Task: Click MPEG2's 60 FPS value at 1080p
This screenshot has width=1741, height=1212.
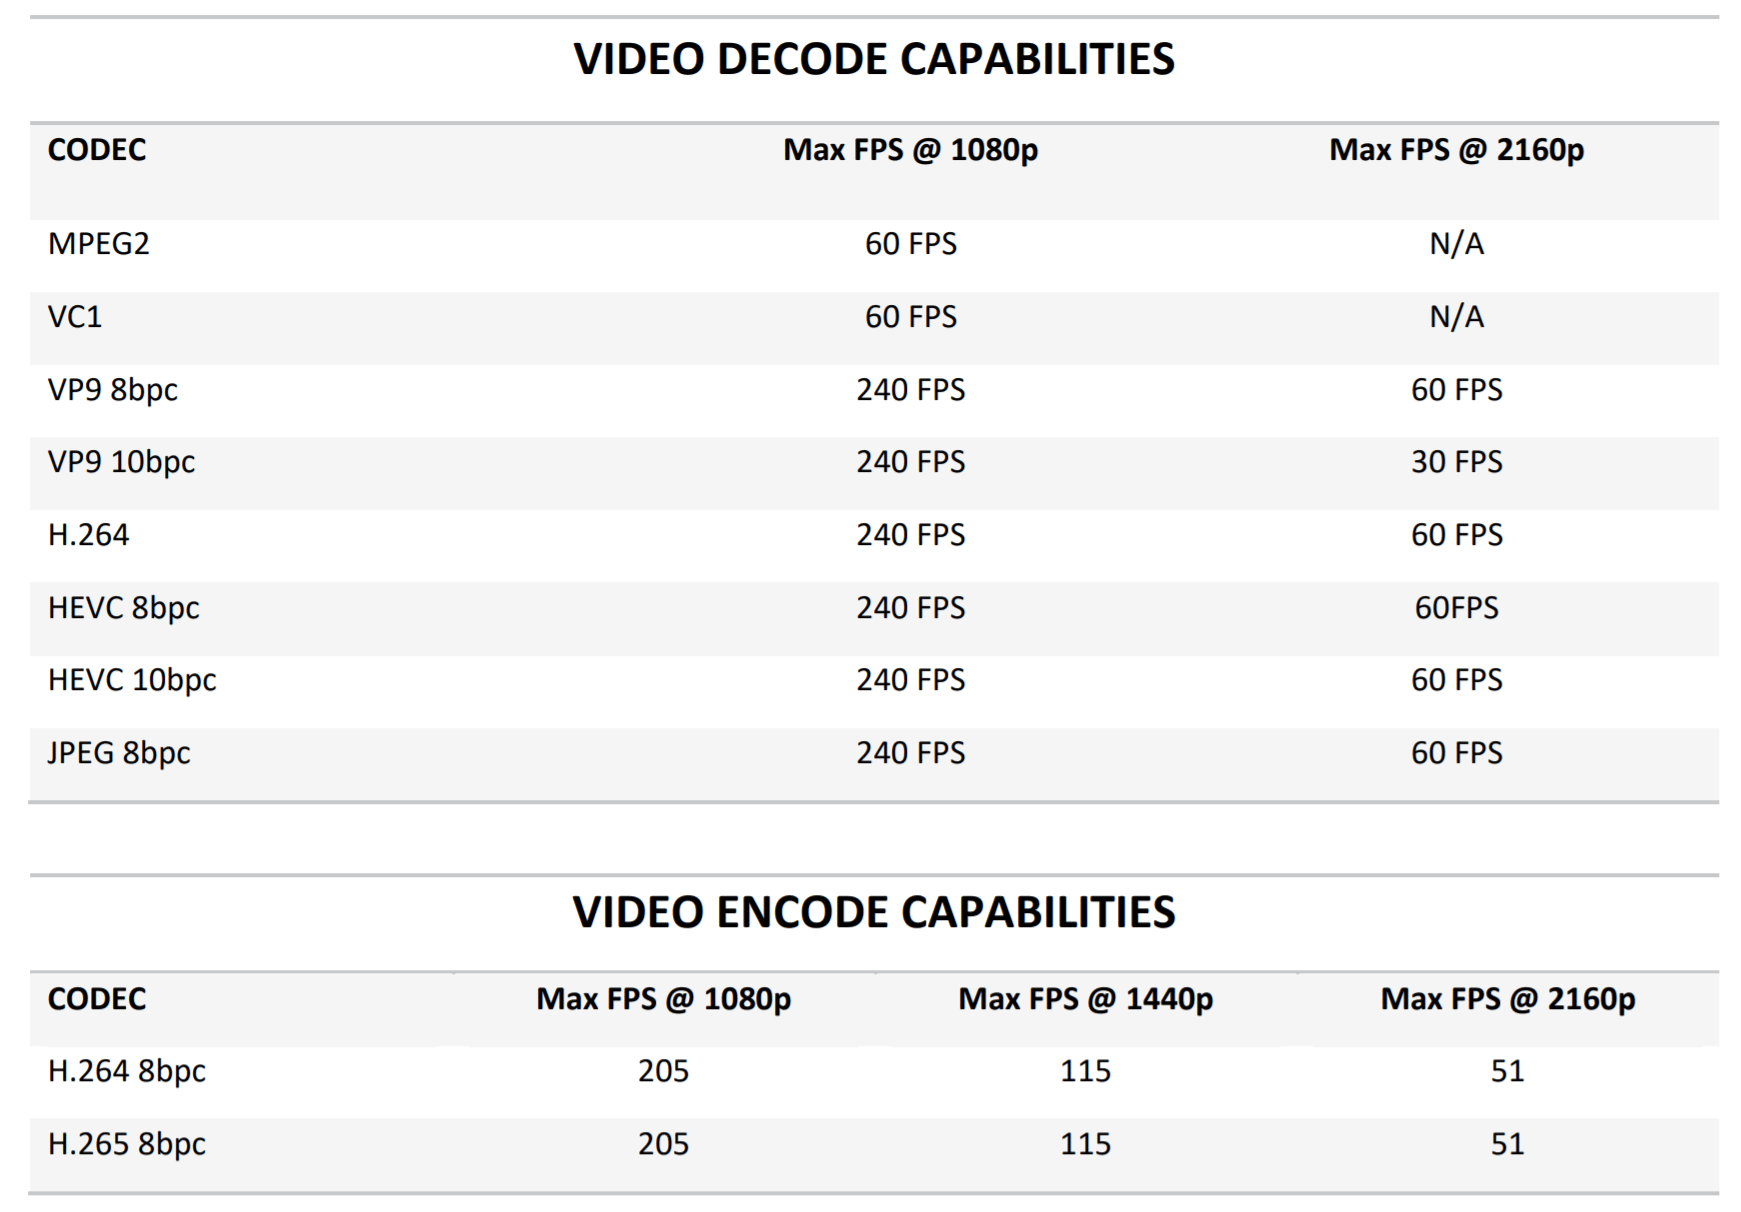Action: [910, 244]
